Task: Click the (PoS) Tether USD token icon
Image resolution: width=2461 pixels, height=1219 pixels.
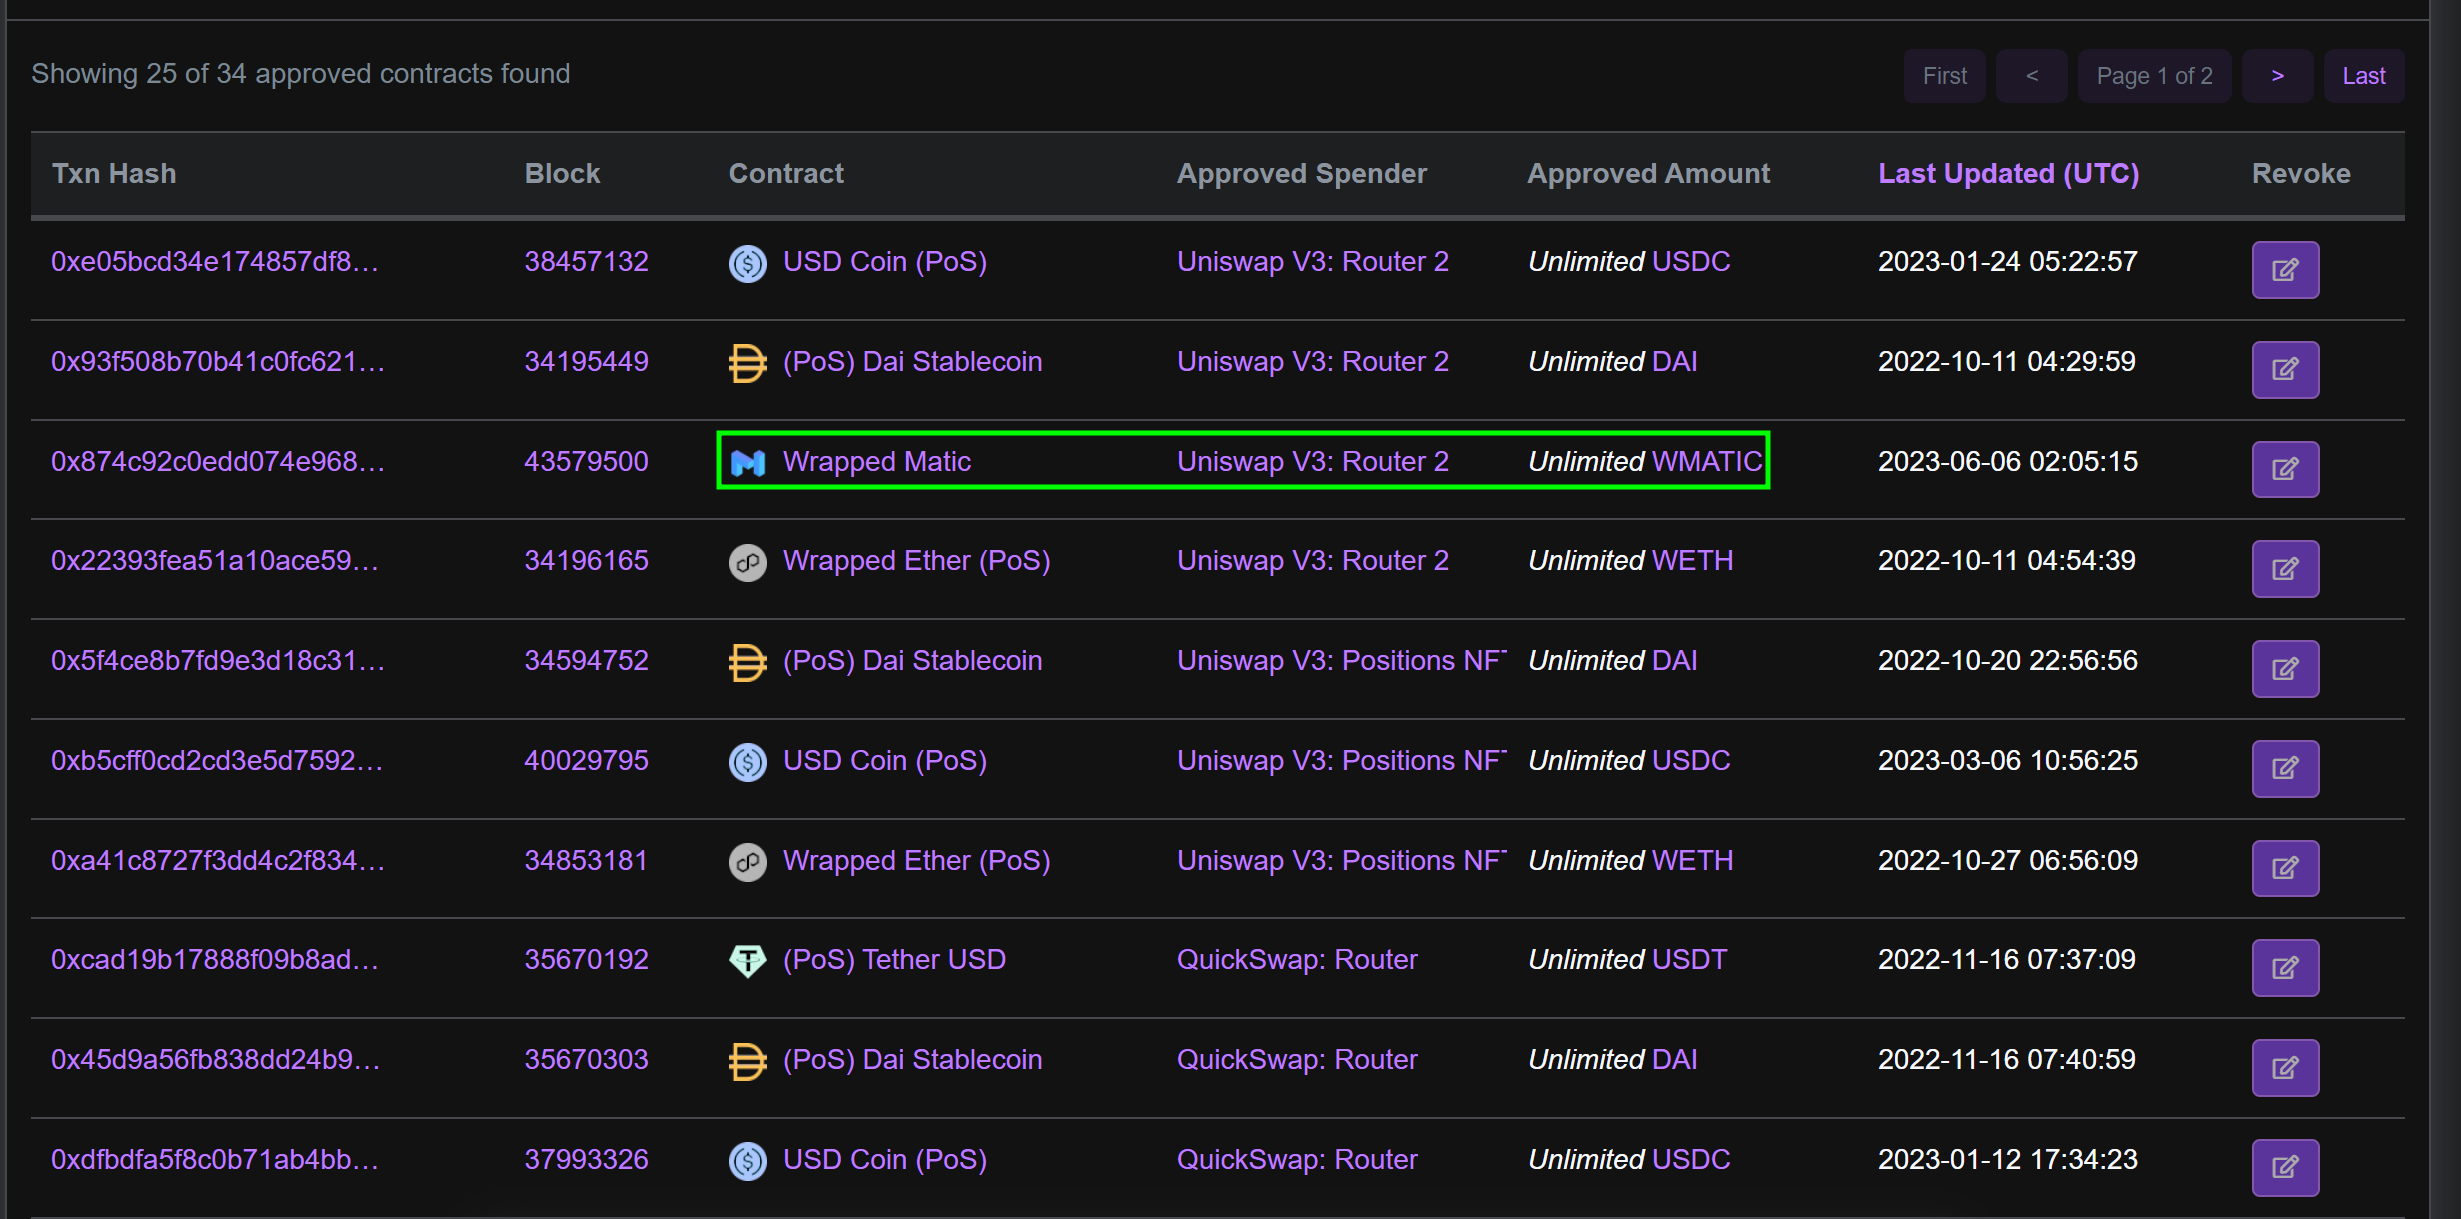Action: click(x=746, y=961)
